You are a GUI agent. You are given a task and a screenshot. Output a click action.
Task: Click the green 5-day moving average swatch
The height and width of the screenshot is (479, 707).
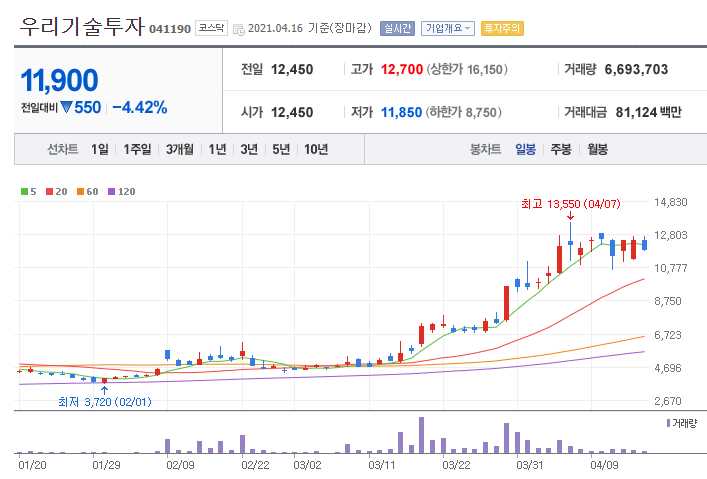(x=24, y=192)
